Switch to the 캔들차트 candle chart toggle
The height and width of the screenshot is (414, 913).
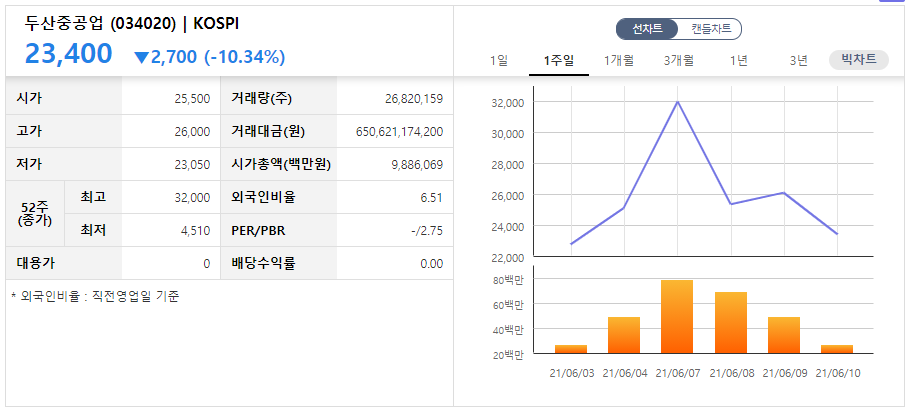[x=711, y=29]
